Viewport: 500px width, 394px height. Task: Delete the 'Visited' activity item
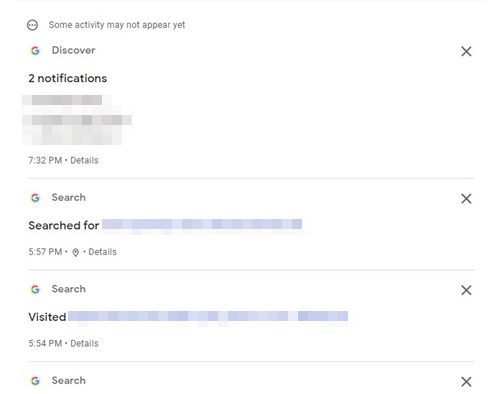[466, 290]
